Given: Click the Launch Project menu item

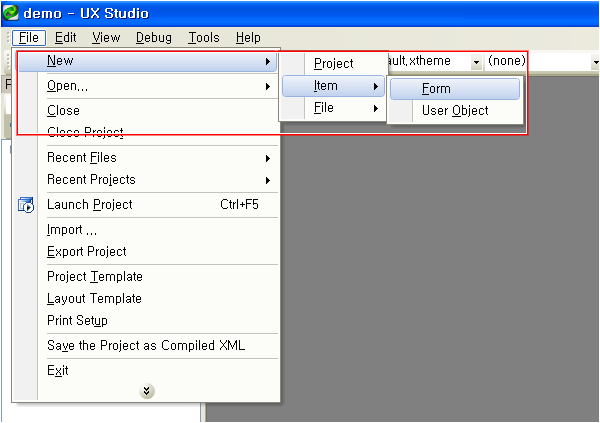Looking at the screenshot, I should 148,204.
